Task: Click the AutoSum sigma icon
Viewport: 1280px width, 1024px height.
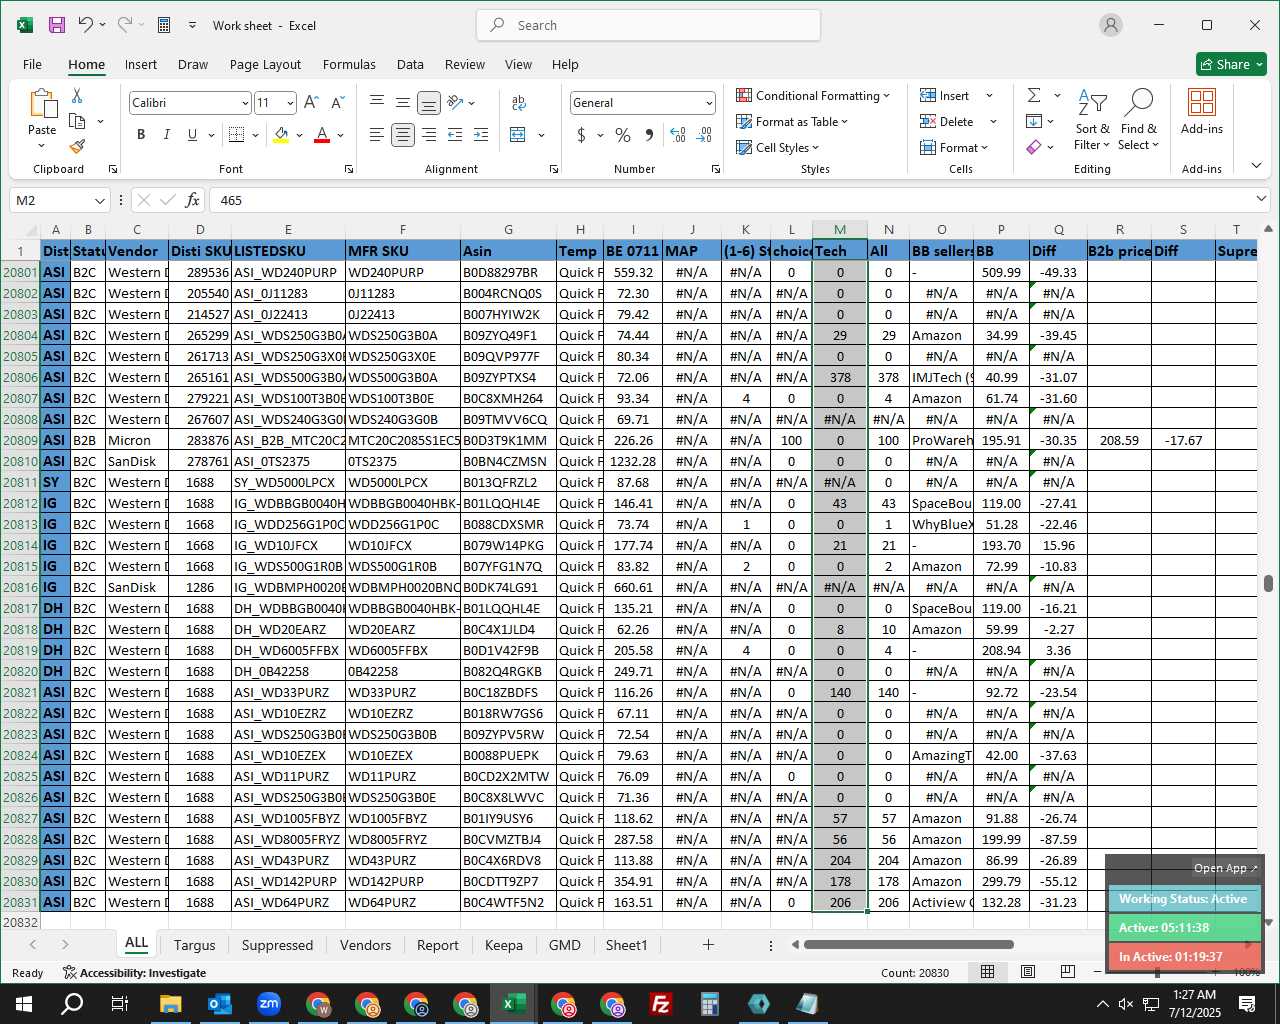Action: click(1034, 95)
